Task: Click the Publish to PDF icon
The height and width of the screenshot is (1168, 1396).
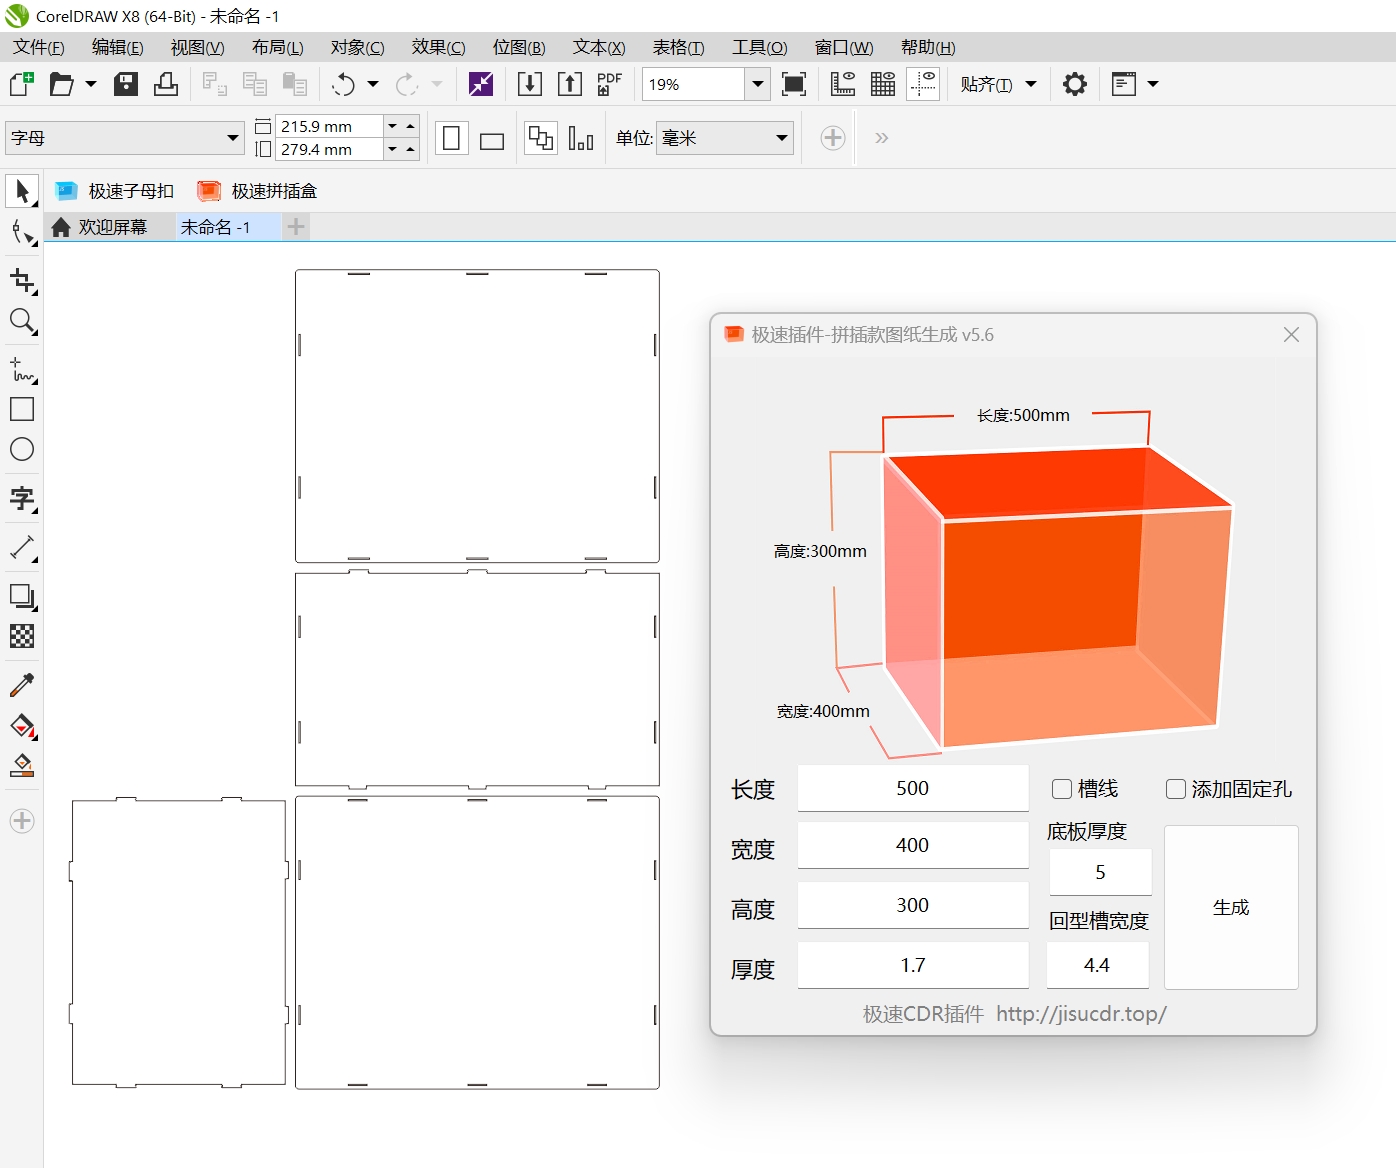Action: coord(609,84)
